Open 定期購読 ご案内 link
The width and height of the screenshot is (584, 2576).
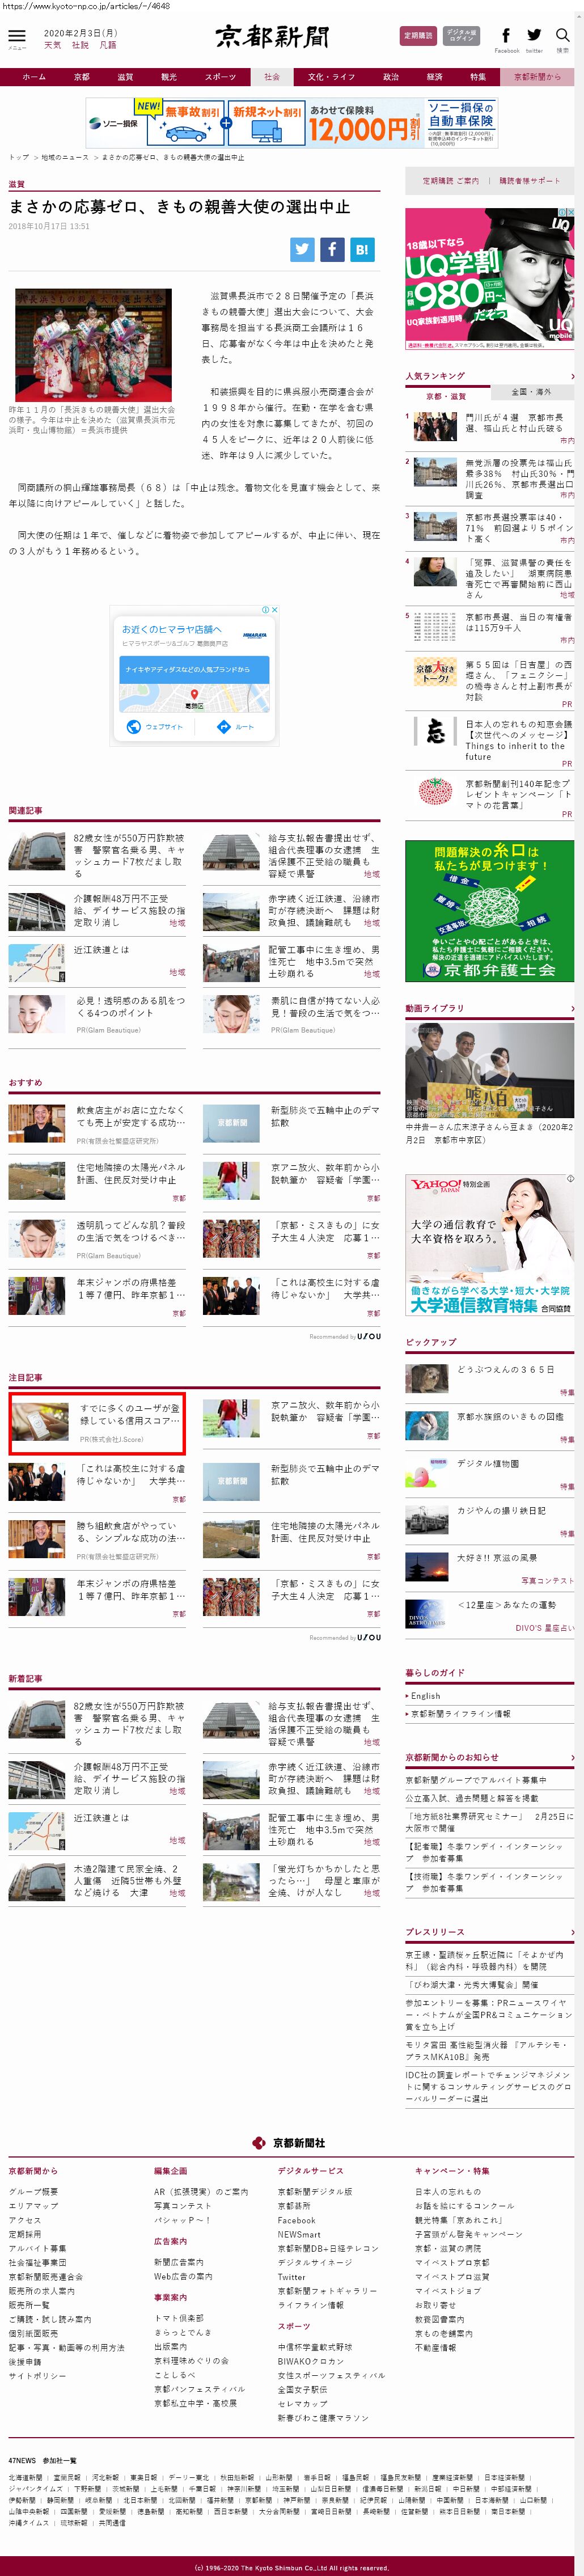(x=450, y=181)
